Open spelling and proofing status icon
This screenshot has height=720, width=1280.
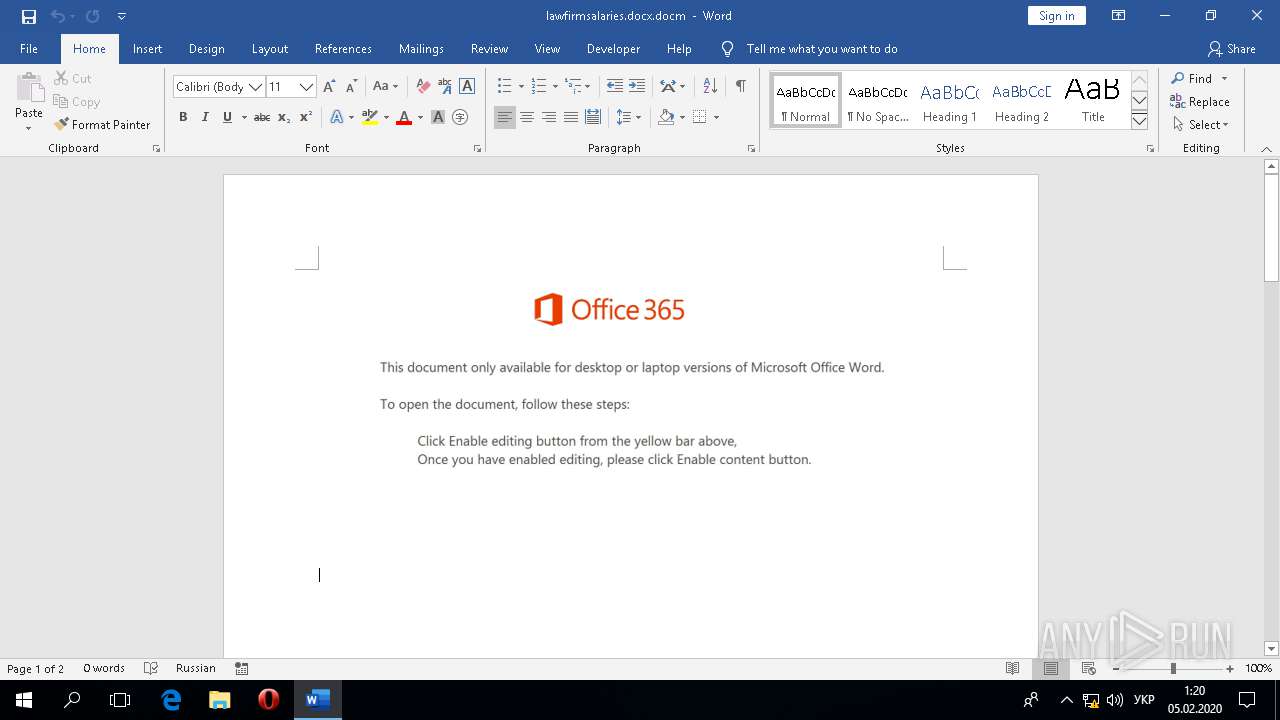pyautogui.click(x=151, y=668)
